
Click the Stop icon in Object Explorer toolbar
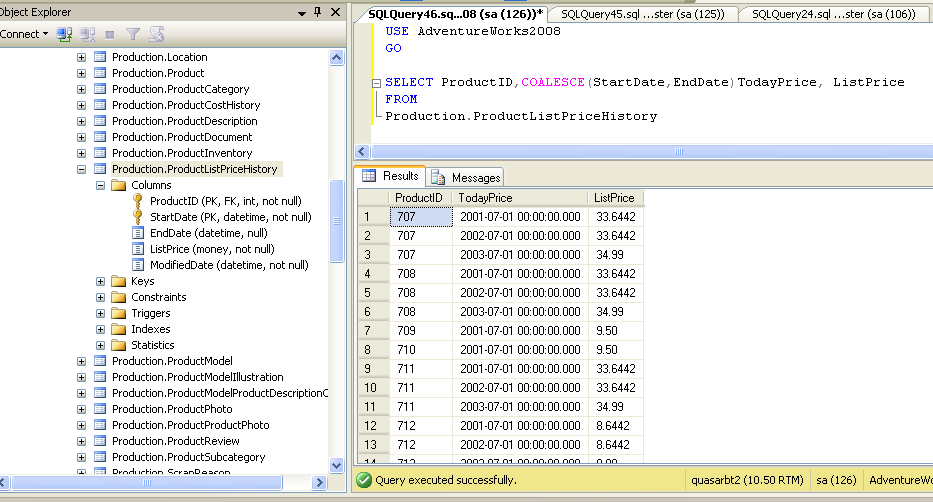point(109,34)
